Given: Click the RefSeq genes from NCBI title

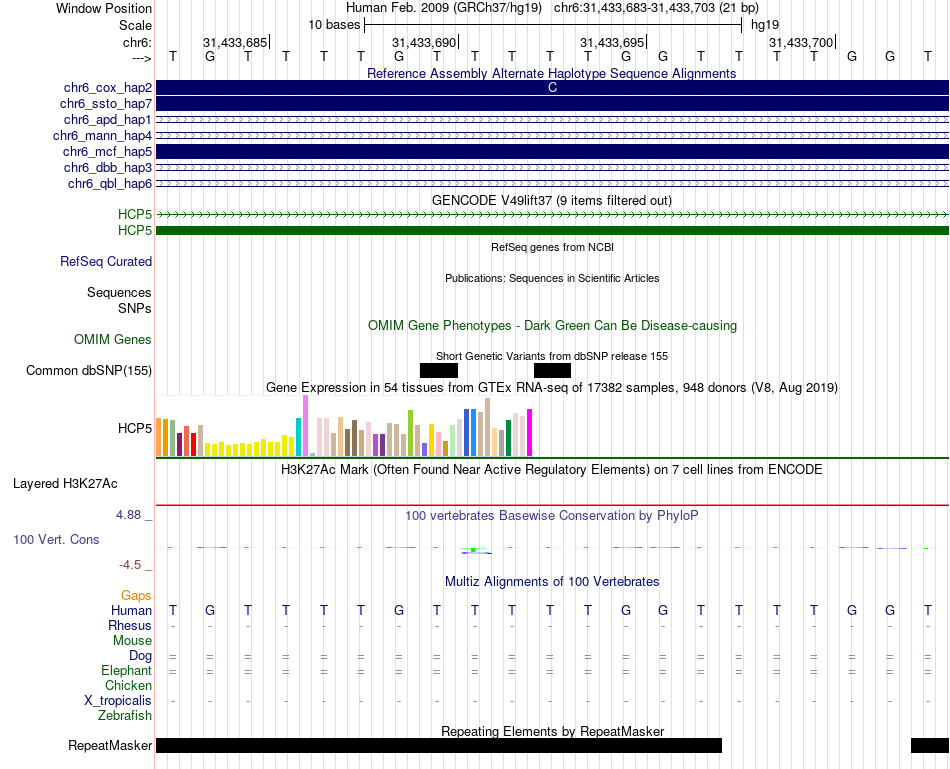Looking at the screenshot, I should tap(552, 247).
